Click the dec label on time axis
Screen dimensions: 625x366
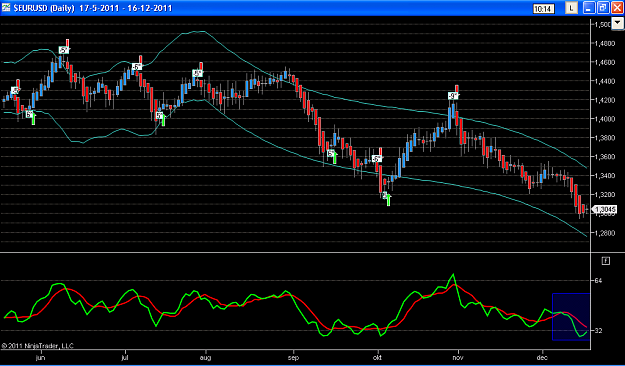pyautogui.click(x=543, y=358)
